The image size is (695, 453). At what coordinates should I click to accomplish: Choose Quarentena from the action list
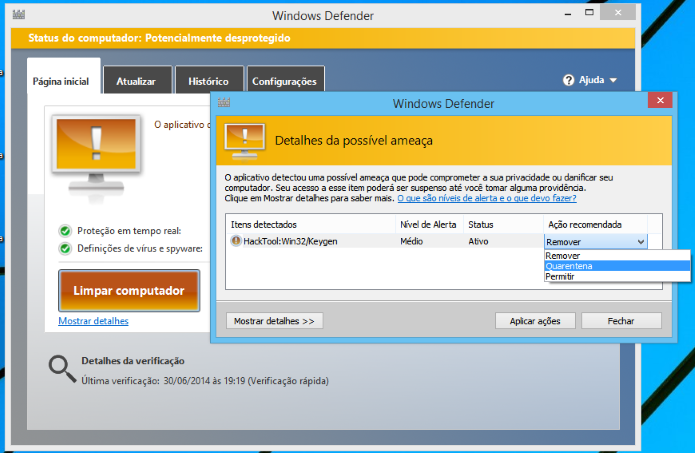(617, 266)
